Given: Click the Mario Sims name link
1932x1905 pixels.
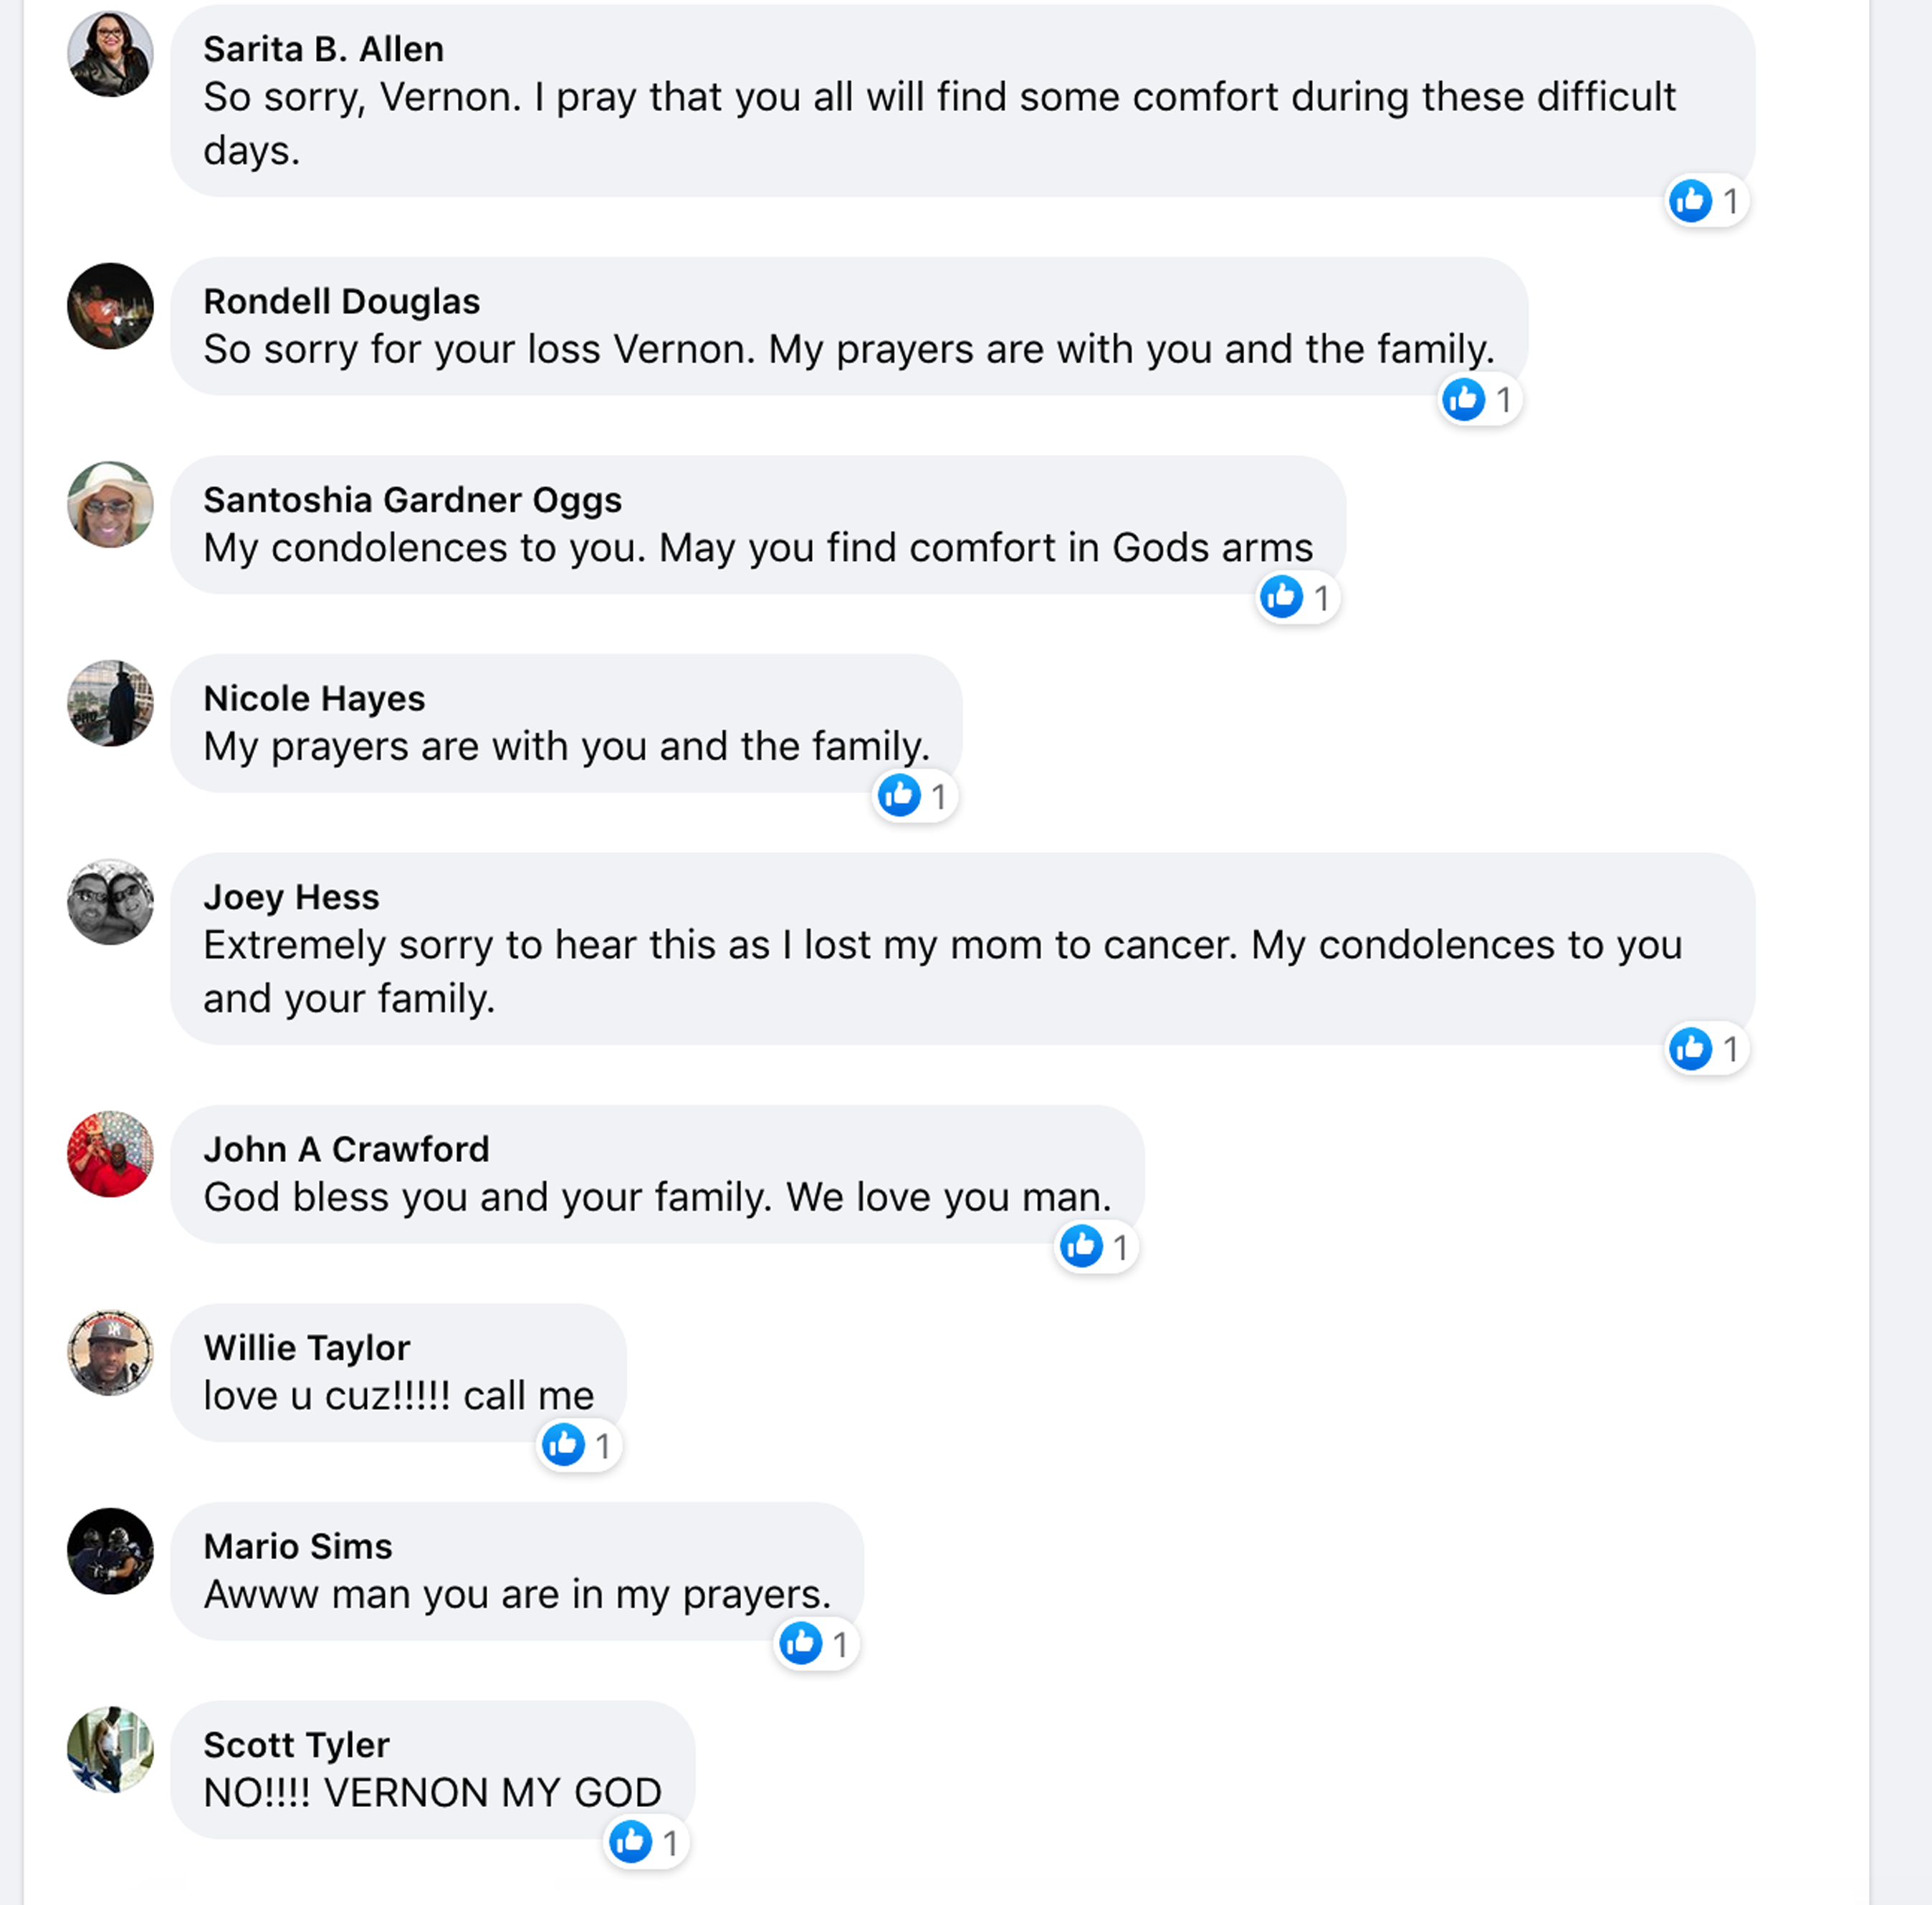Looking at the screenshot, I should 298,1546.
